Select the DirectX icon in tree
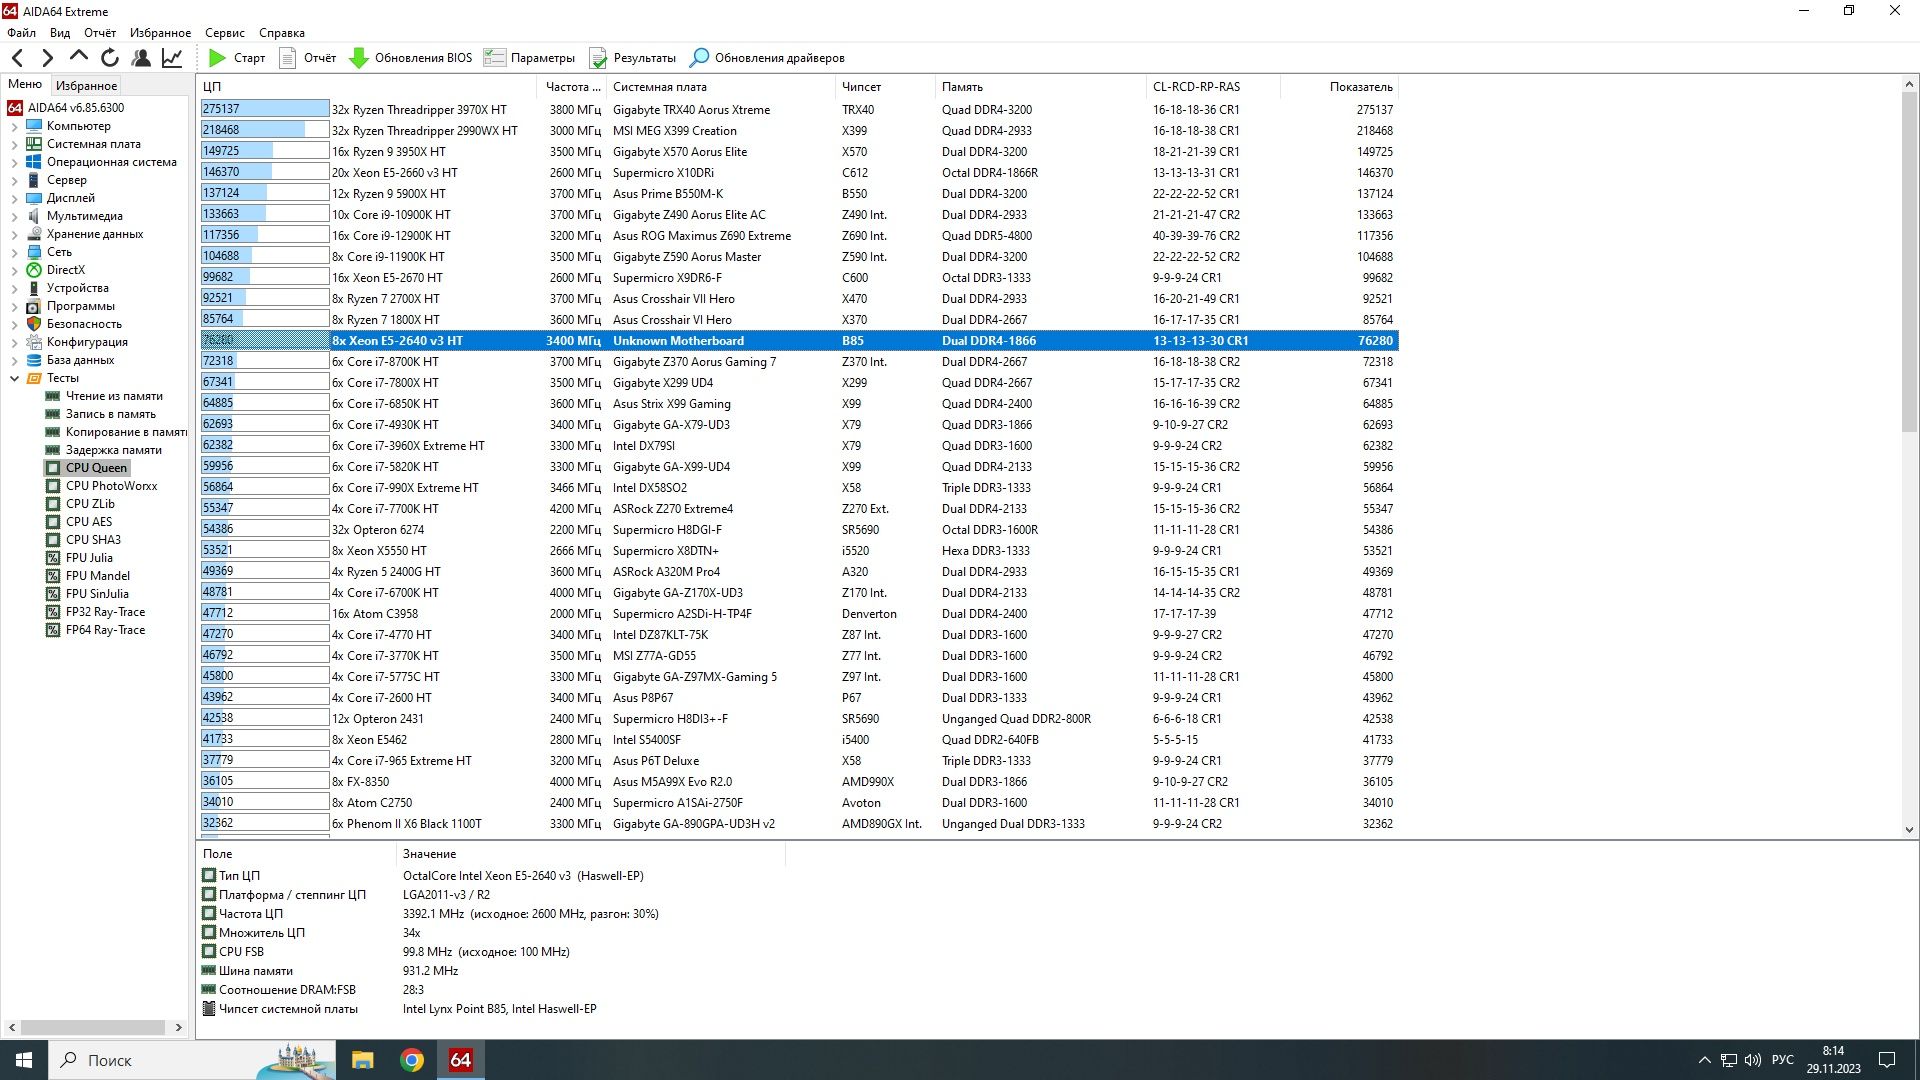The height and width of the screenshot is (1080, 1920). click(34, 270)
